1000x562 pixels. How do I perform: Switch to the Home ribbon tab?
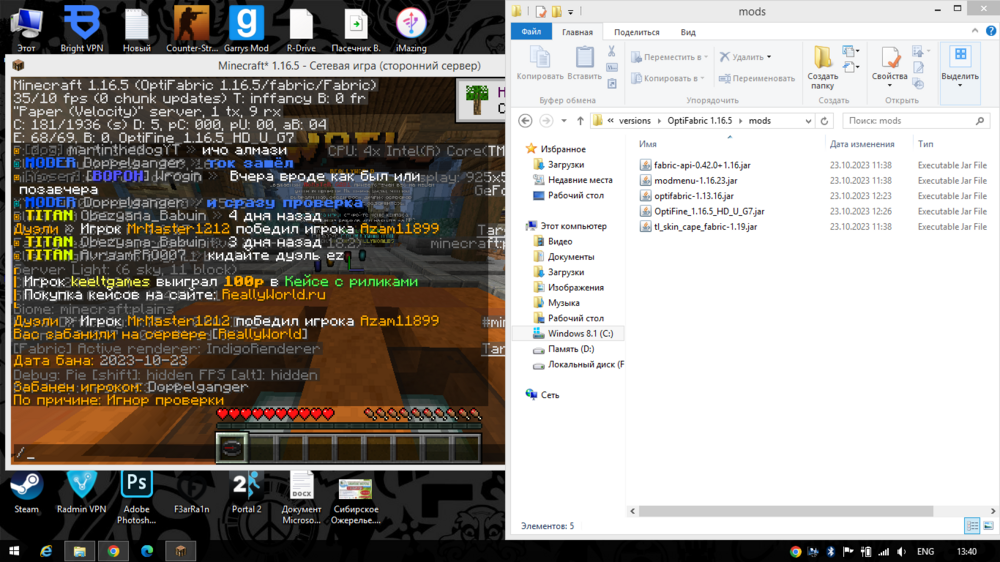(x=577, y=32)
